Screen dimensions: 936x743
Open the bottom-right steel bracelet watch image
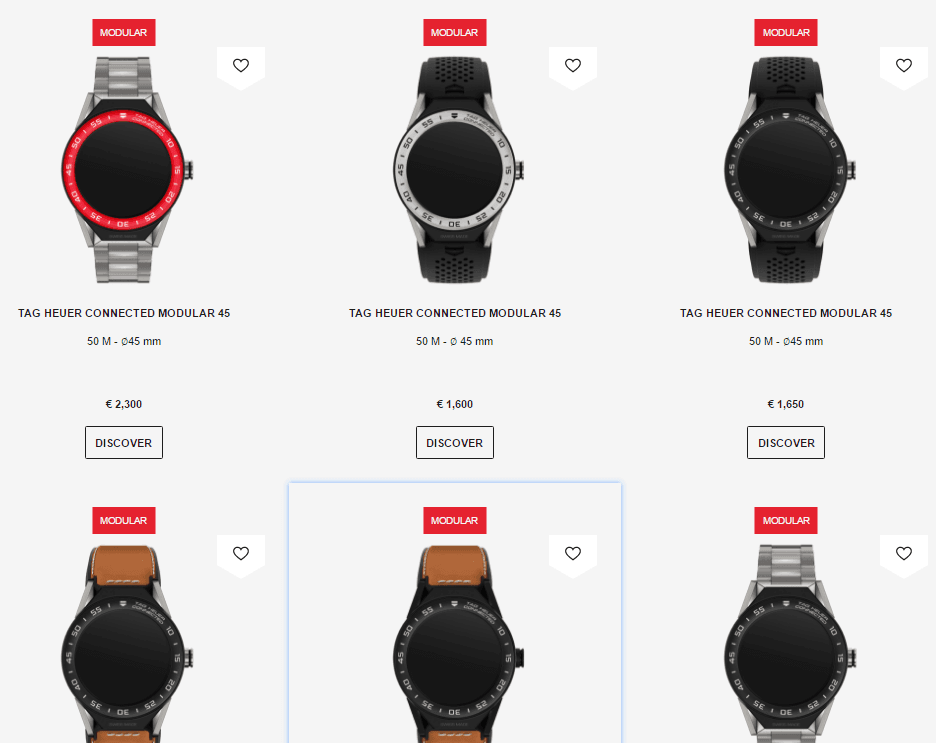[x=789, y=644]
